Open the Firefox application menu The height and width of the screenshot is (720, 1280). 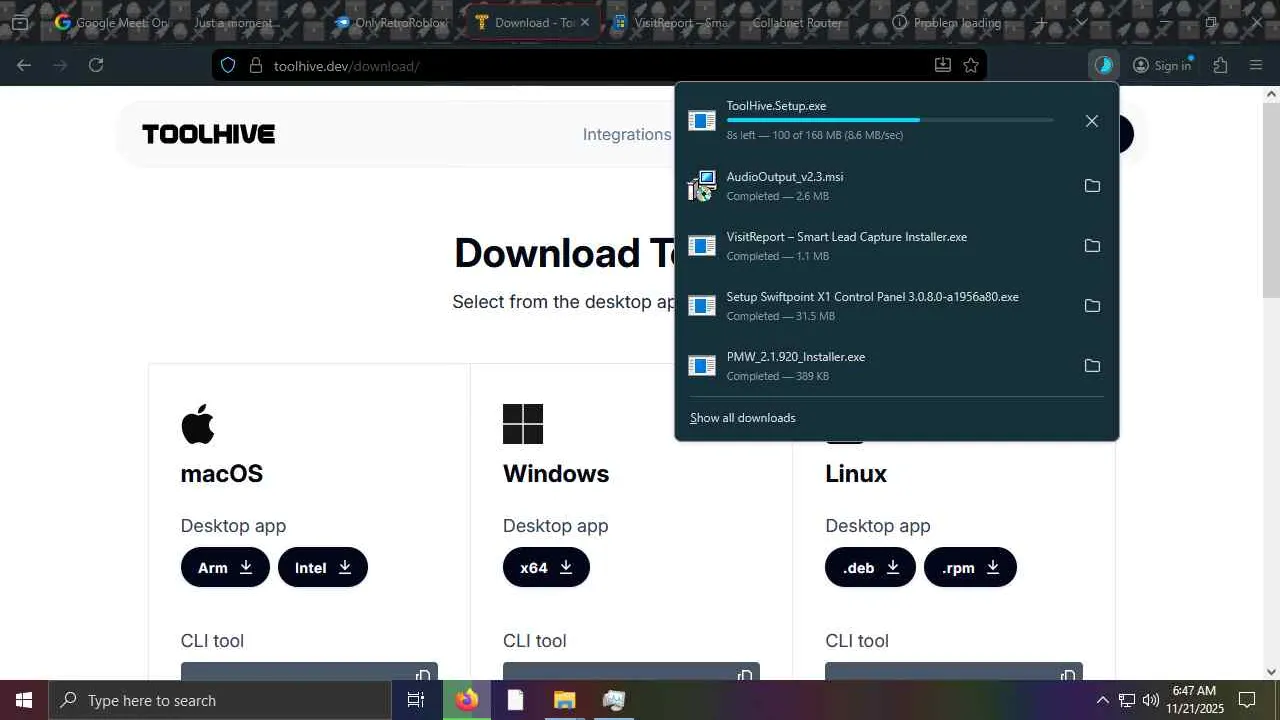click(x=1256, y=65)
